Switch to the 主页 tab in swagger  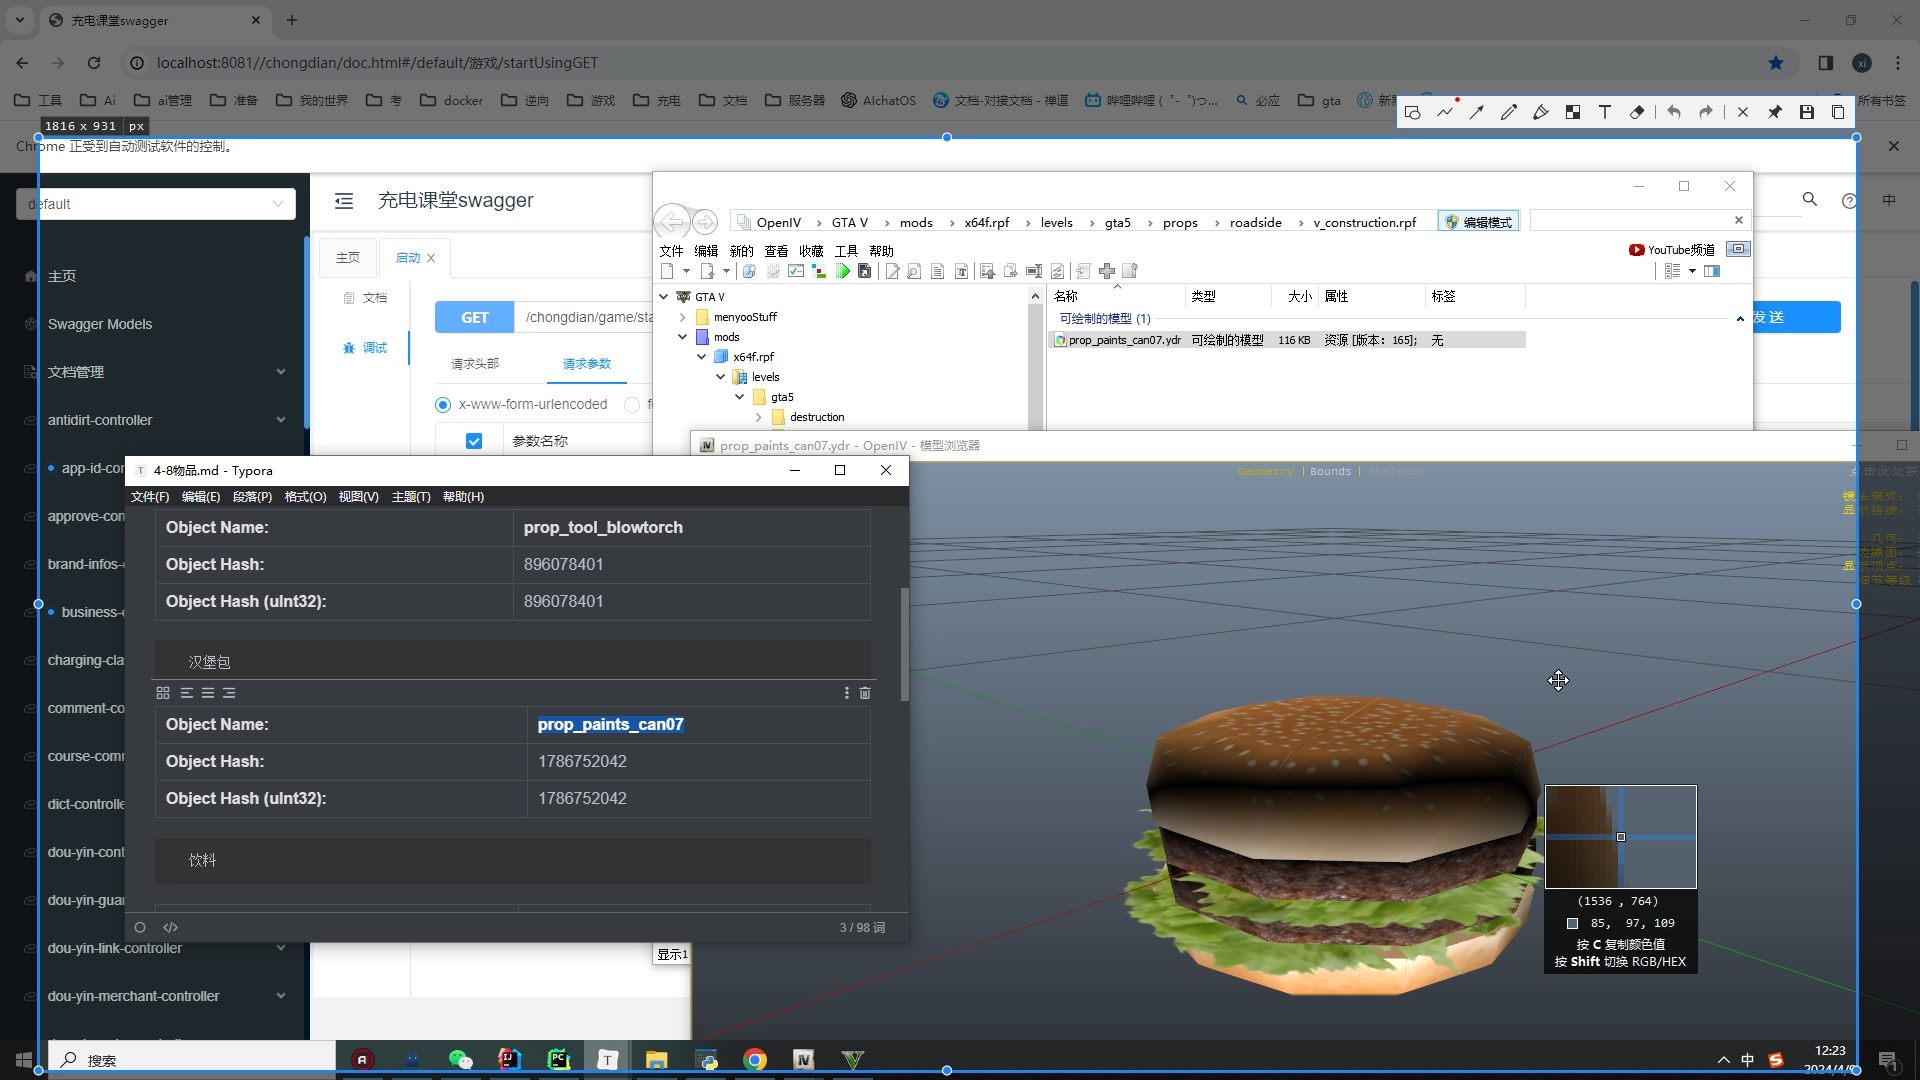[x=348, y=258]
